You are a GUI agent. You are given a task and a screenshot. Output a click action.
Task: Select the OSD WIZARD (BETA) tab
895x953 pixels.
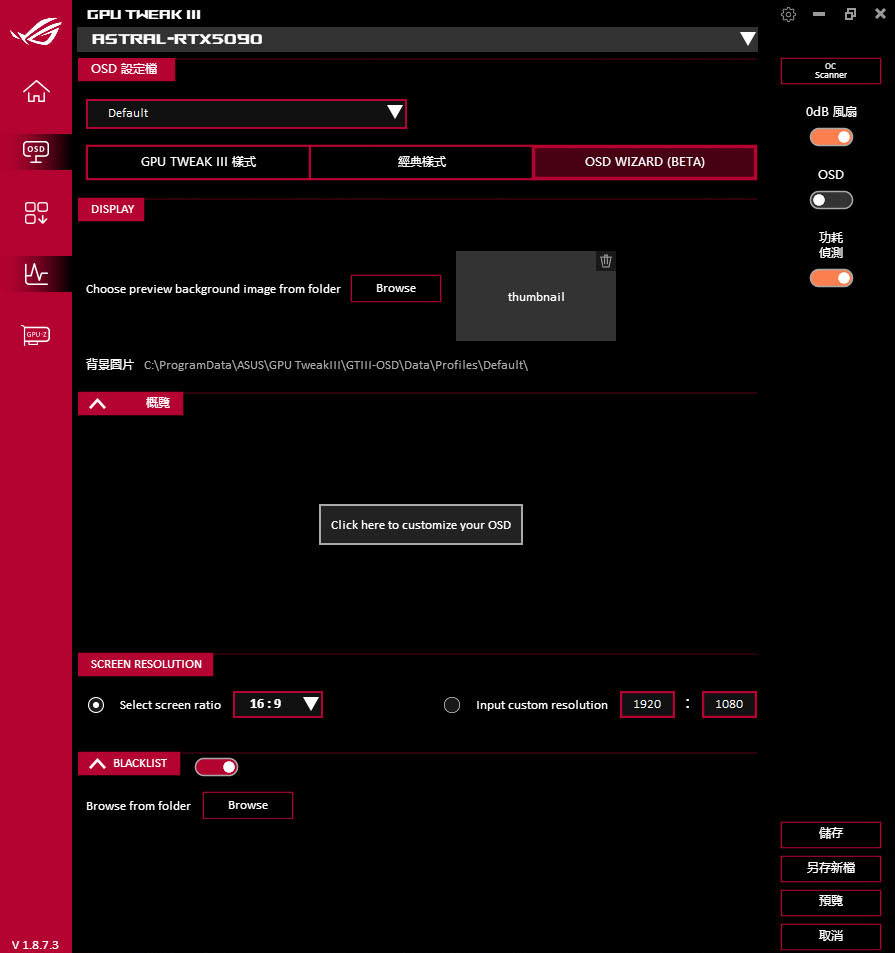645,162
